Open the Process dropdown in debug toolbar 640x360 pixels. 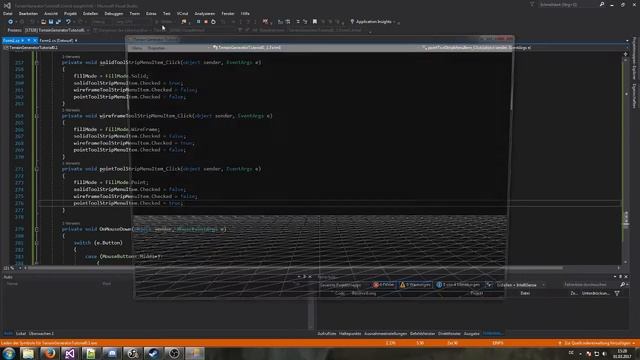(x=56, y=30)
